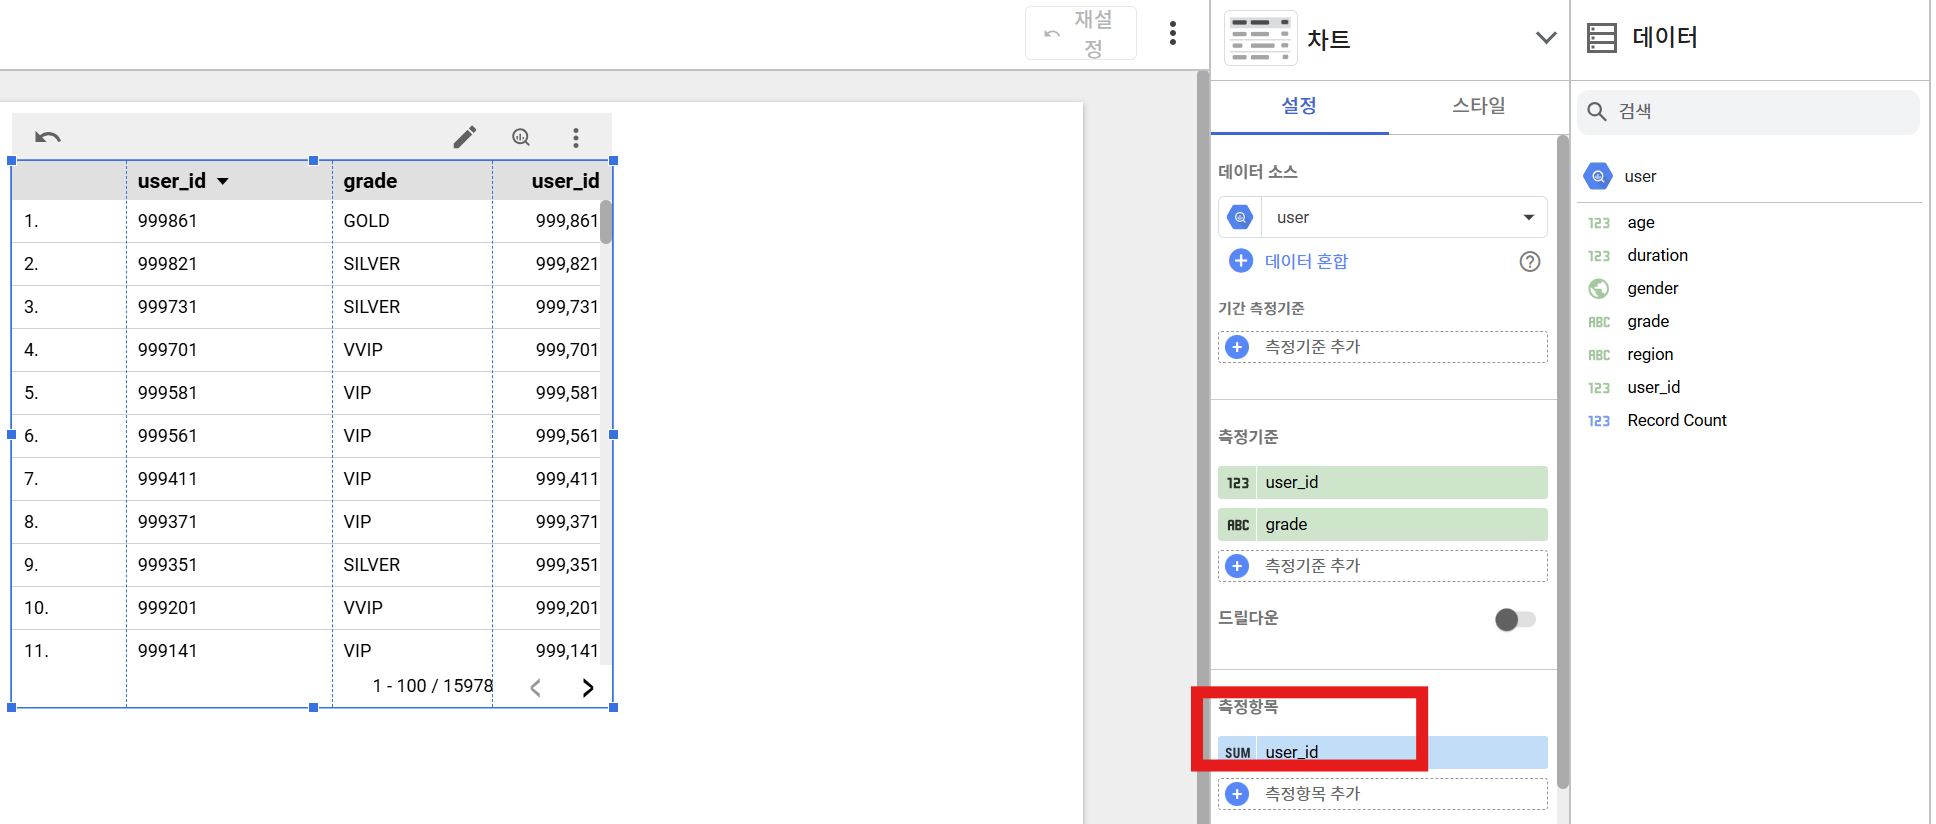This screenshot has width=1936, height=824.
Task: Click the globe icon next to gender
Action: coord(1599,288)
